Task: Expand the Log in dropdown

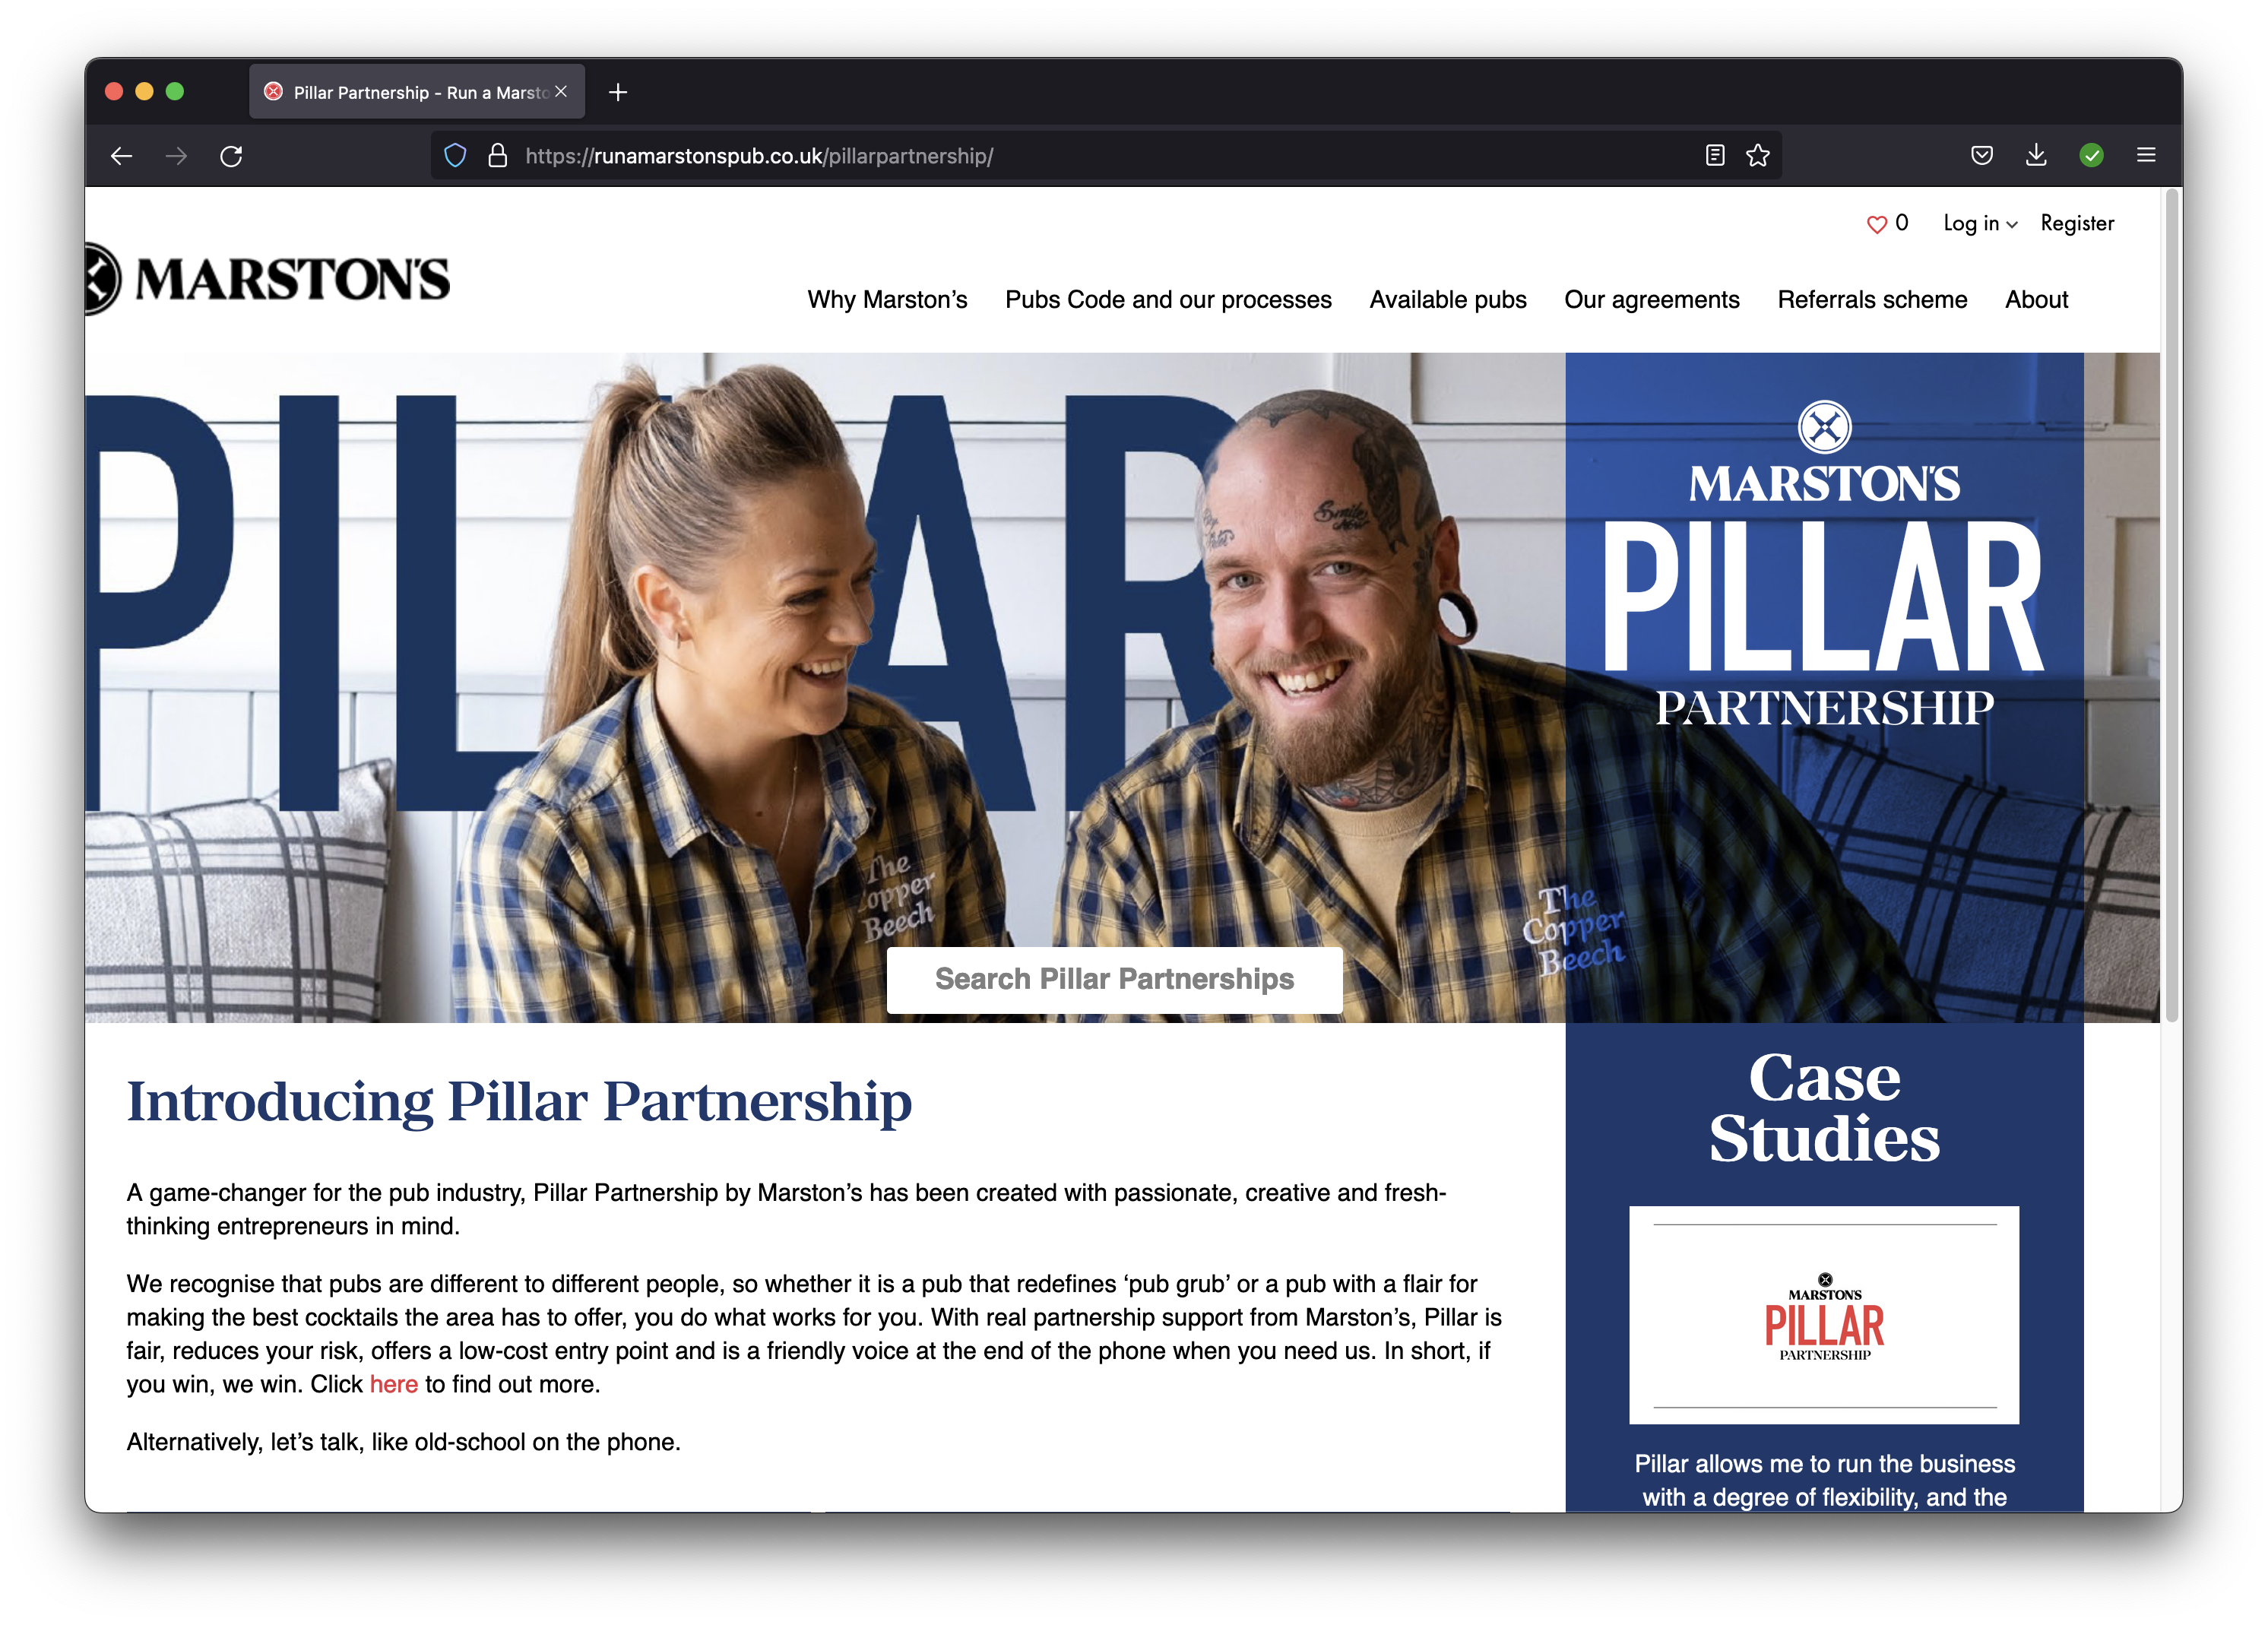Action: click(1980, 223)
